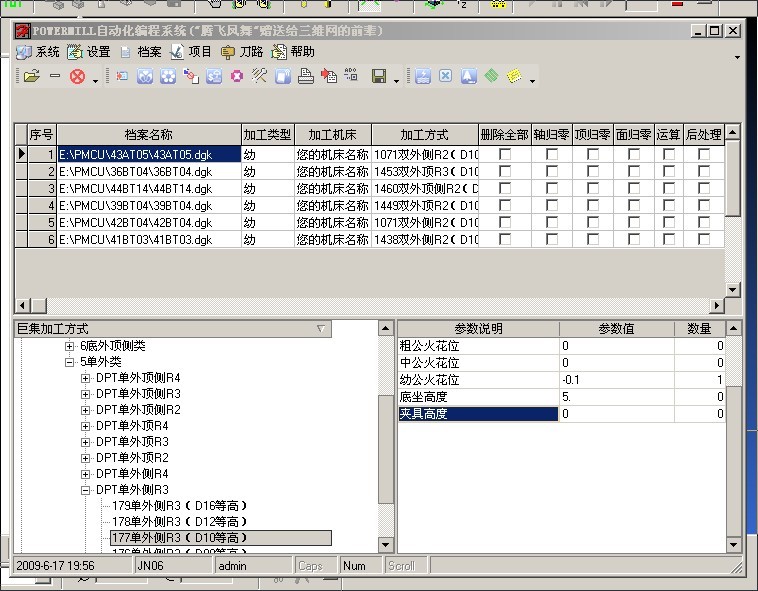Screen dimensions: 758x591
Task: Click the blue butterfly-shaped toolbar icon
Action: [145, 76]
